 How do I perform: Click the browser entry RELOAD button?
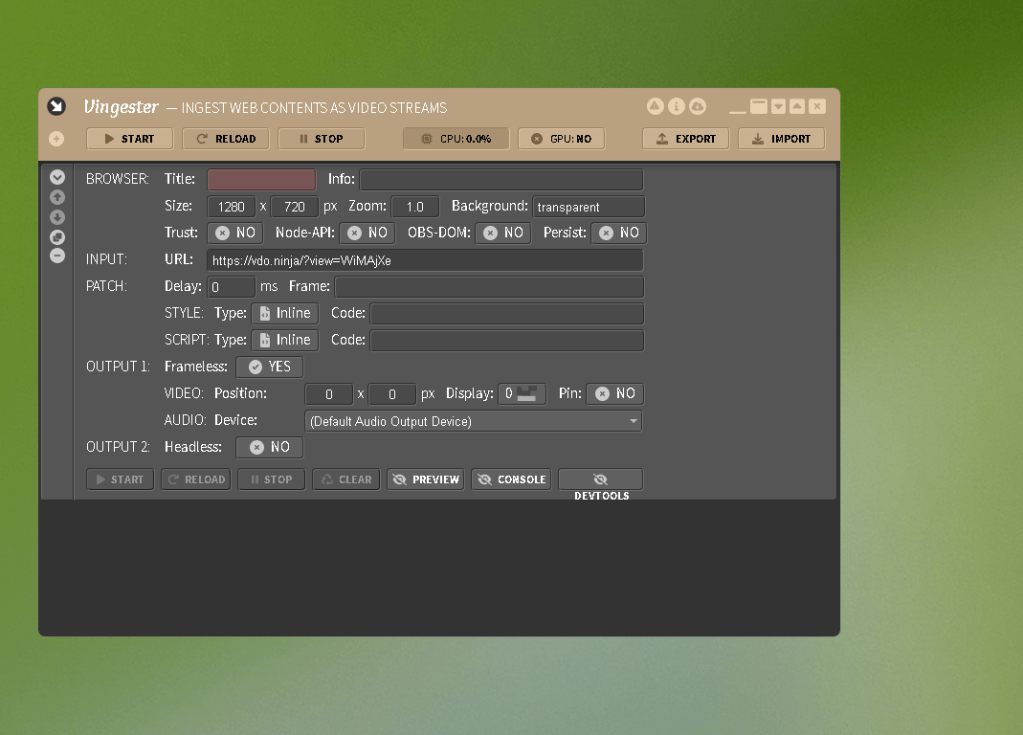(196, 479)
